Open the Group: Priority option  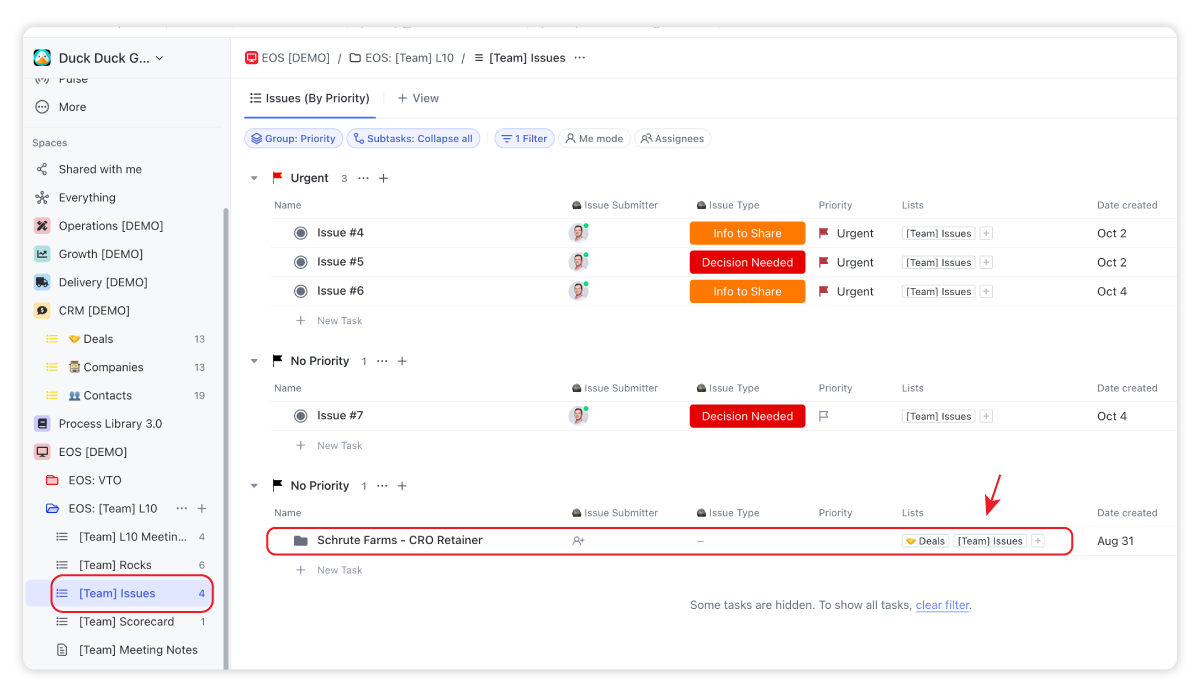[293, 139]
